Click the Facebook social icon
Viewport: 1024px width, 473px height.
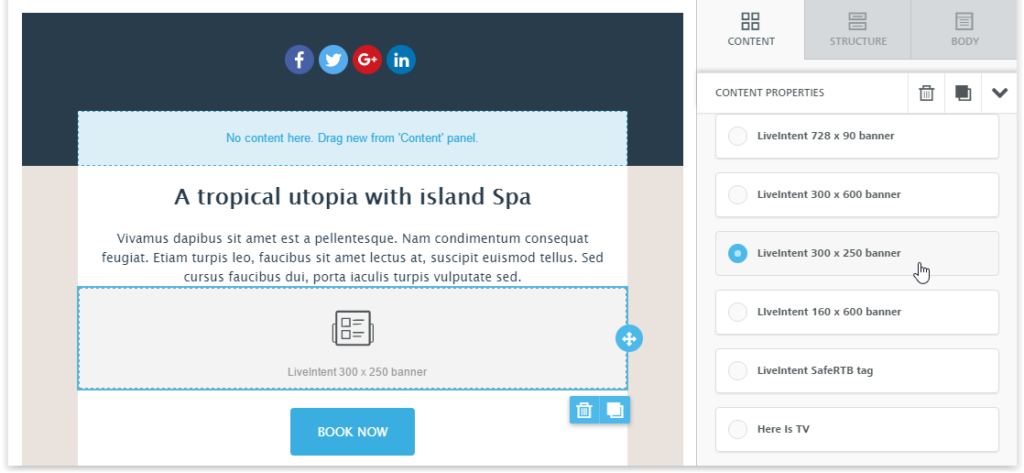coord(299,60)
